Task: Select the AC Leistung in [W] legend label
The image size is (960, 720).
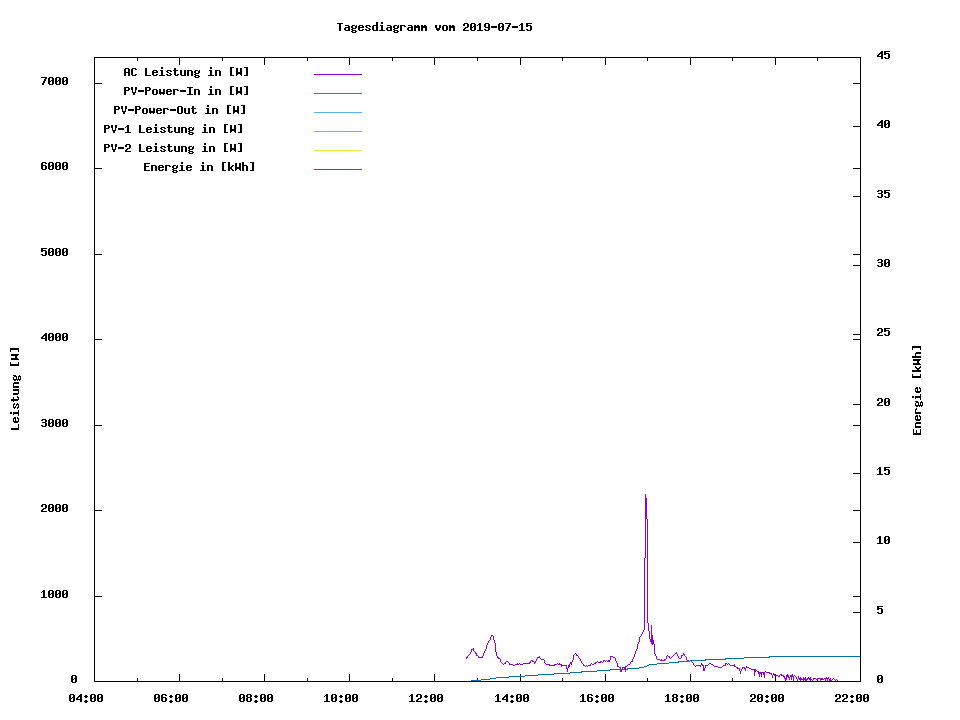Action: click(x=186, y=72)
